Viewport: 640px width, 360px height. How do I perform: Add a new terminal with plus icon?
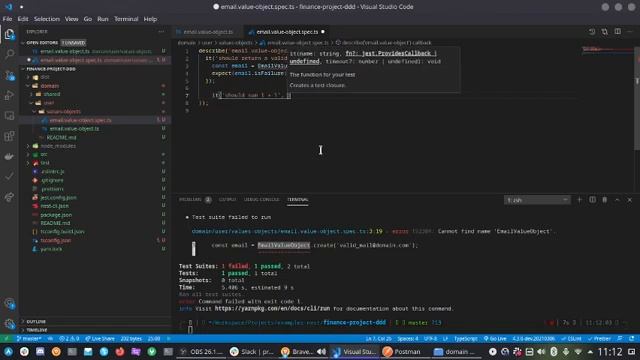click(579, 200)
